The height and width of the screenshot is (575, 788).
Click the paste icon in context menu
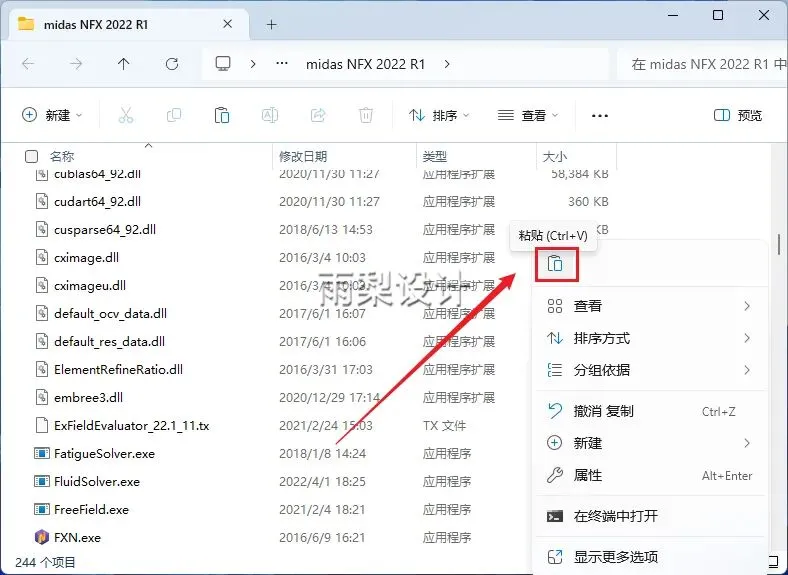555,263
